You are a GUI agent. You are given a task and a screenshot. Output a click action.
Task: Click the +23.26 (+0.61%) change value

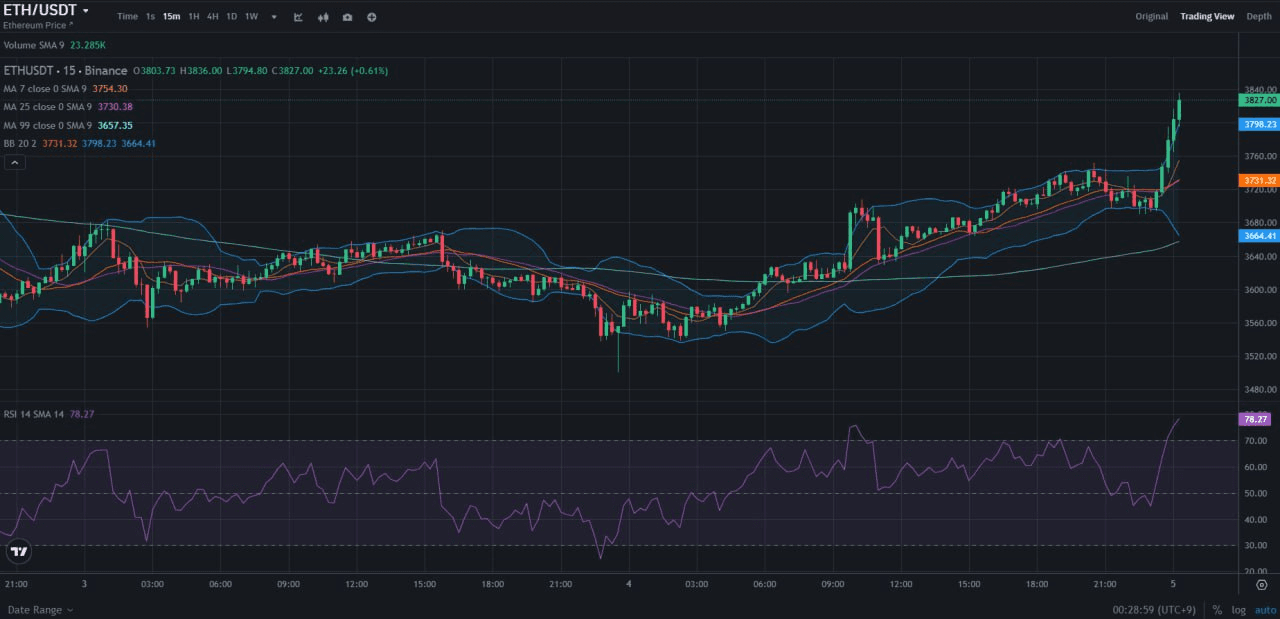353,71
